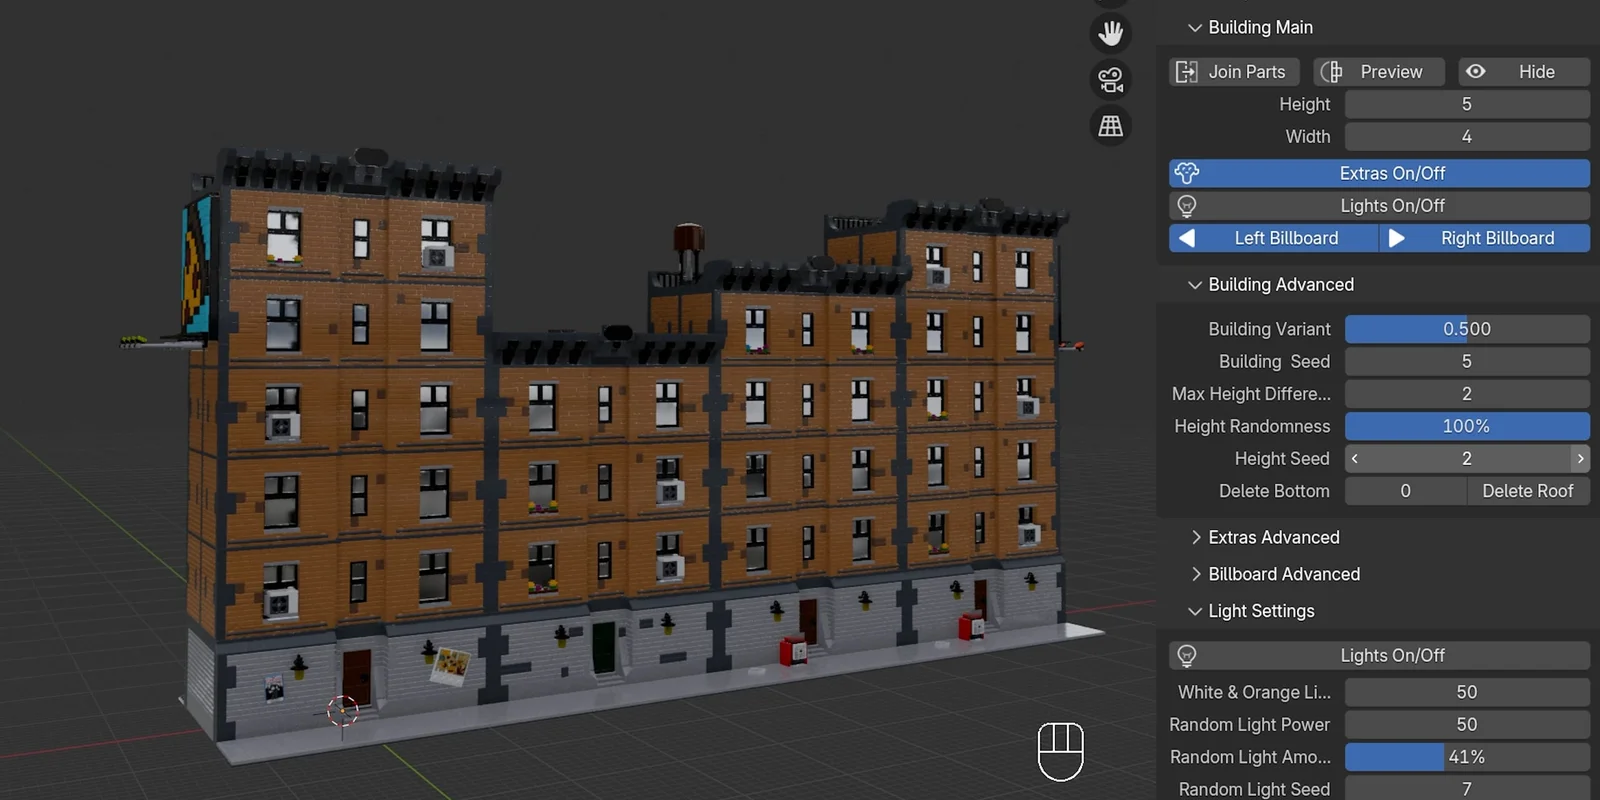Click the Random Light Power field

pos(1467,724)
